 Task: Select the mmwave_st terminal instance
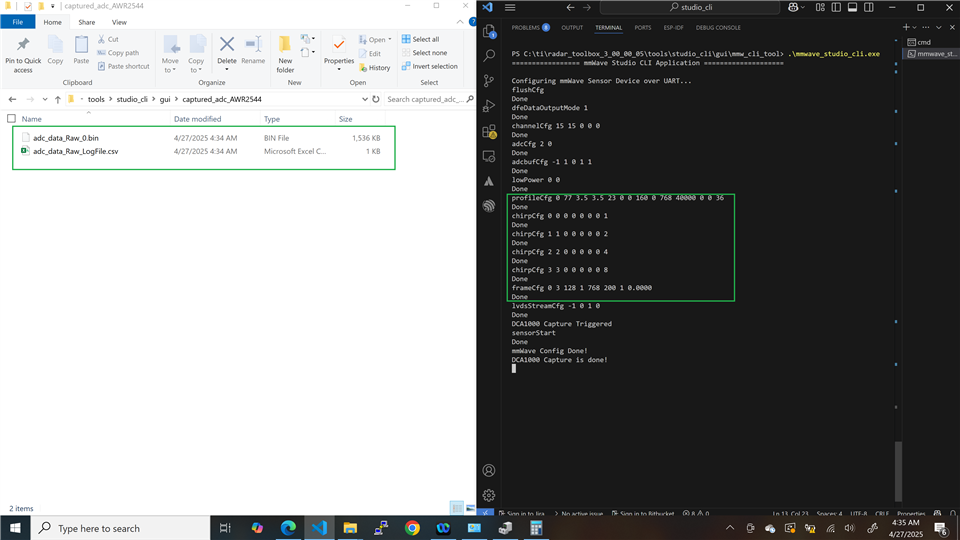(x=930, y=54)
